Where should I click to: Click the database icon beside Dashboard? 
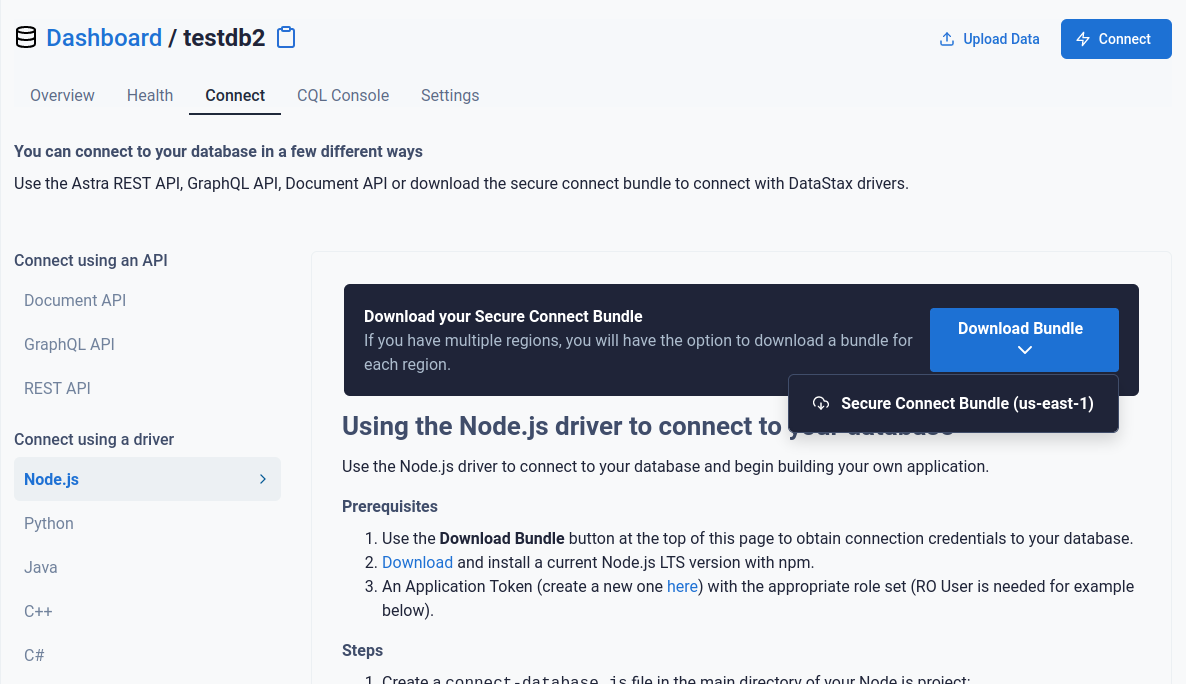click(x=26, y=37)
